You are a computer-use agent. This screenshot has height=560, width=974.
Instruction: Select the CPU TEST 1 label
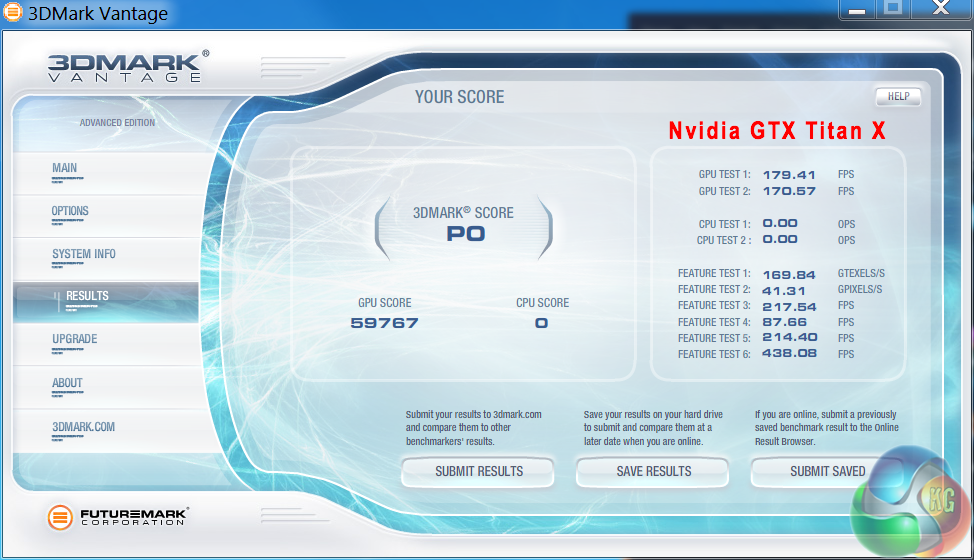point(724,224)
